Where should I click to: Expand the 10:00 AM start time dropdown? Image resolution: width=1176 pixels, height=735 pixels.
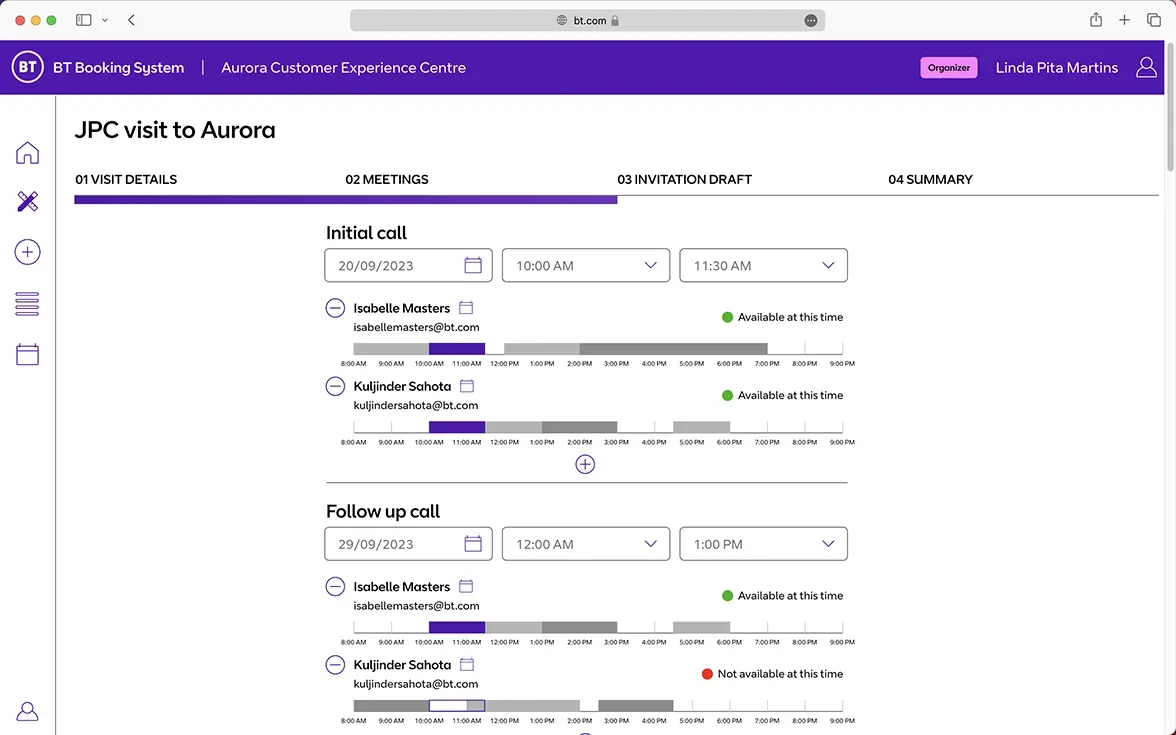click(585, 266)
